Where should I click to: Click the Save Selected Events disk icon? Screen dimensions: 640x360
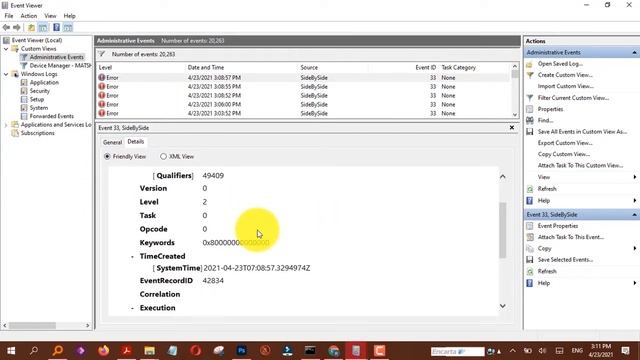click(x=529, y=260)
